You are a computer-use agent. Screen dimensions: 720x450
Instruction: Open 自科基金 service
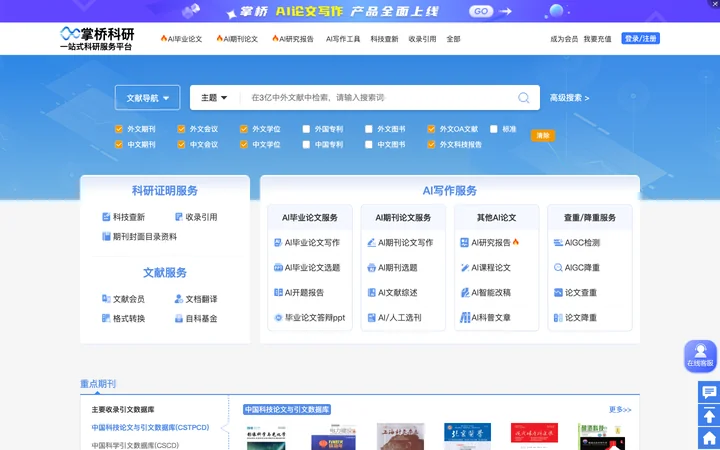(196, 318)
